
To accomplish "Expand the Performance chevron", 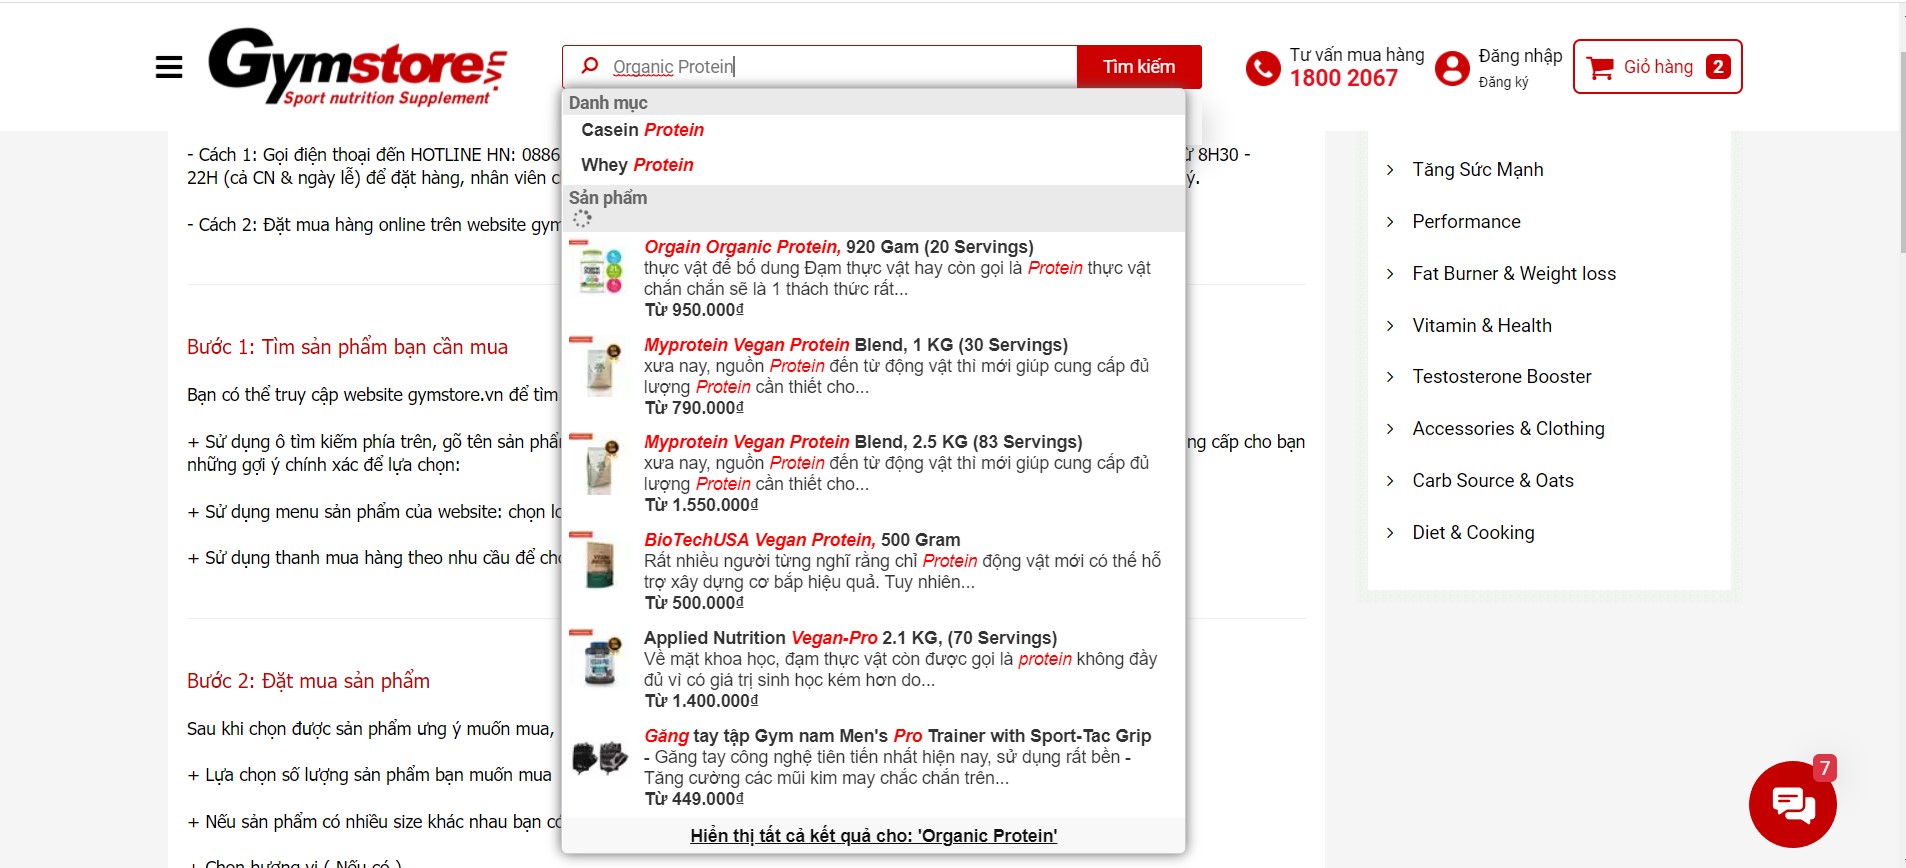I will [1390, 222].
